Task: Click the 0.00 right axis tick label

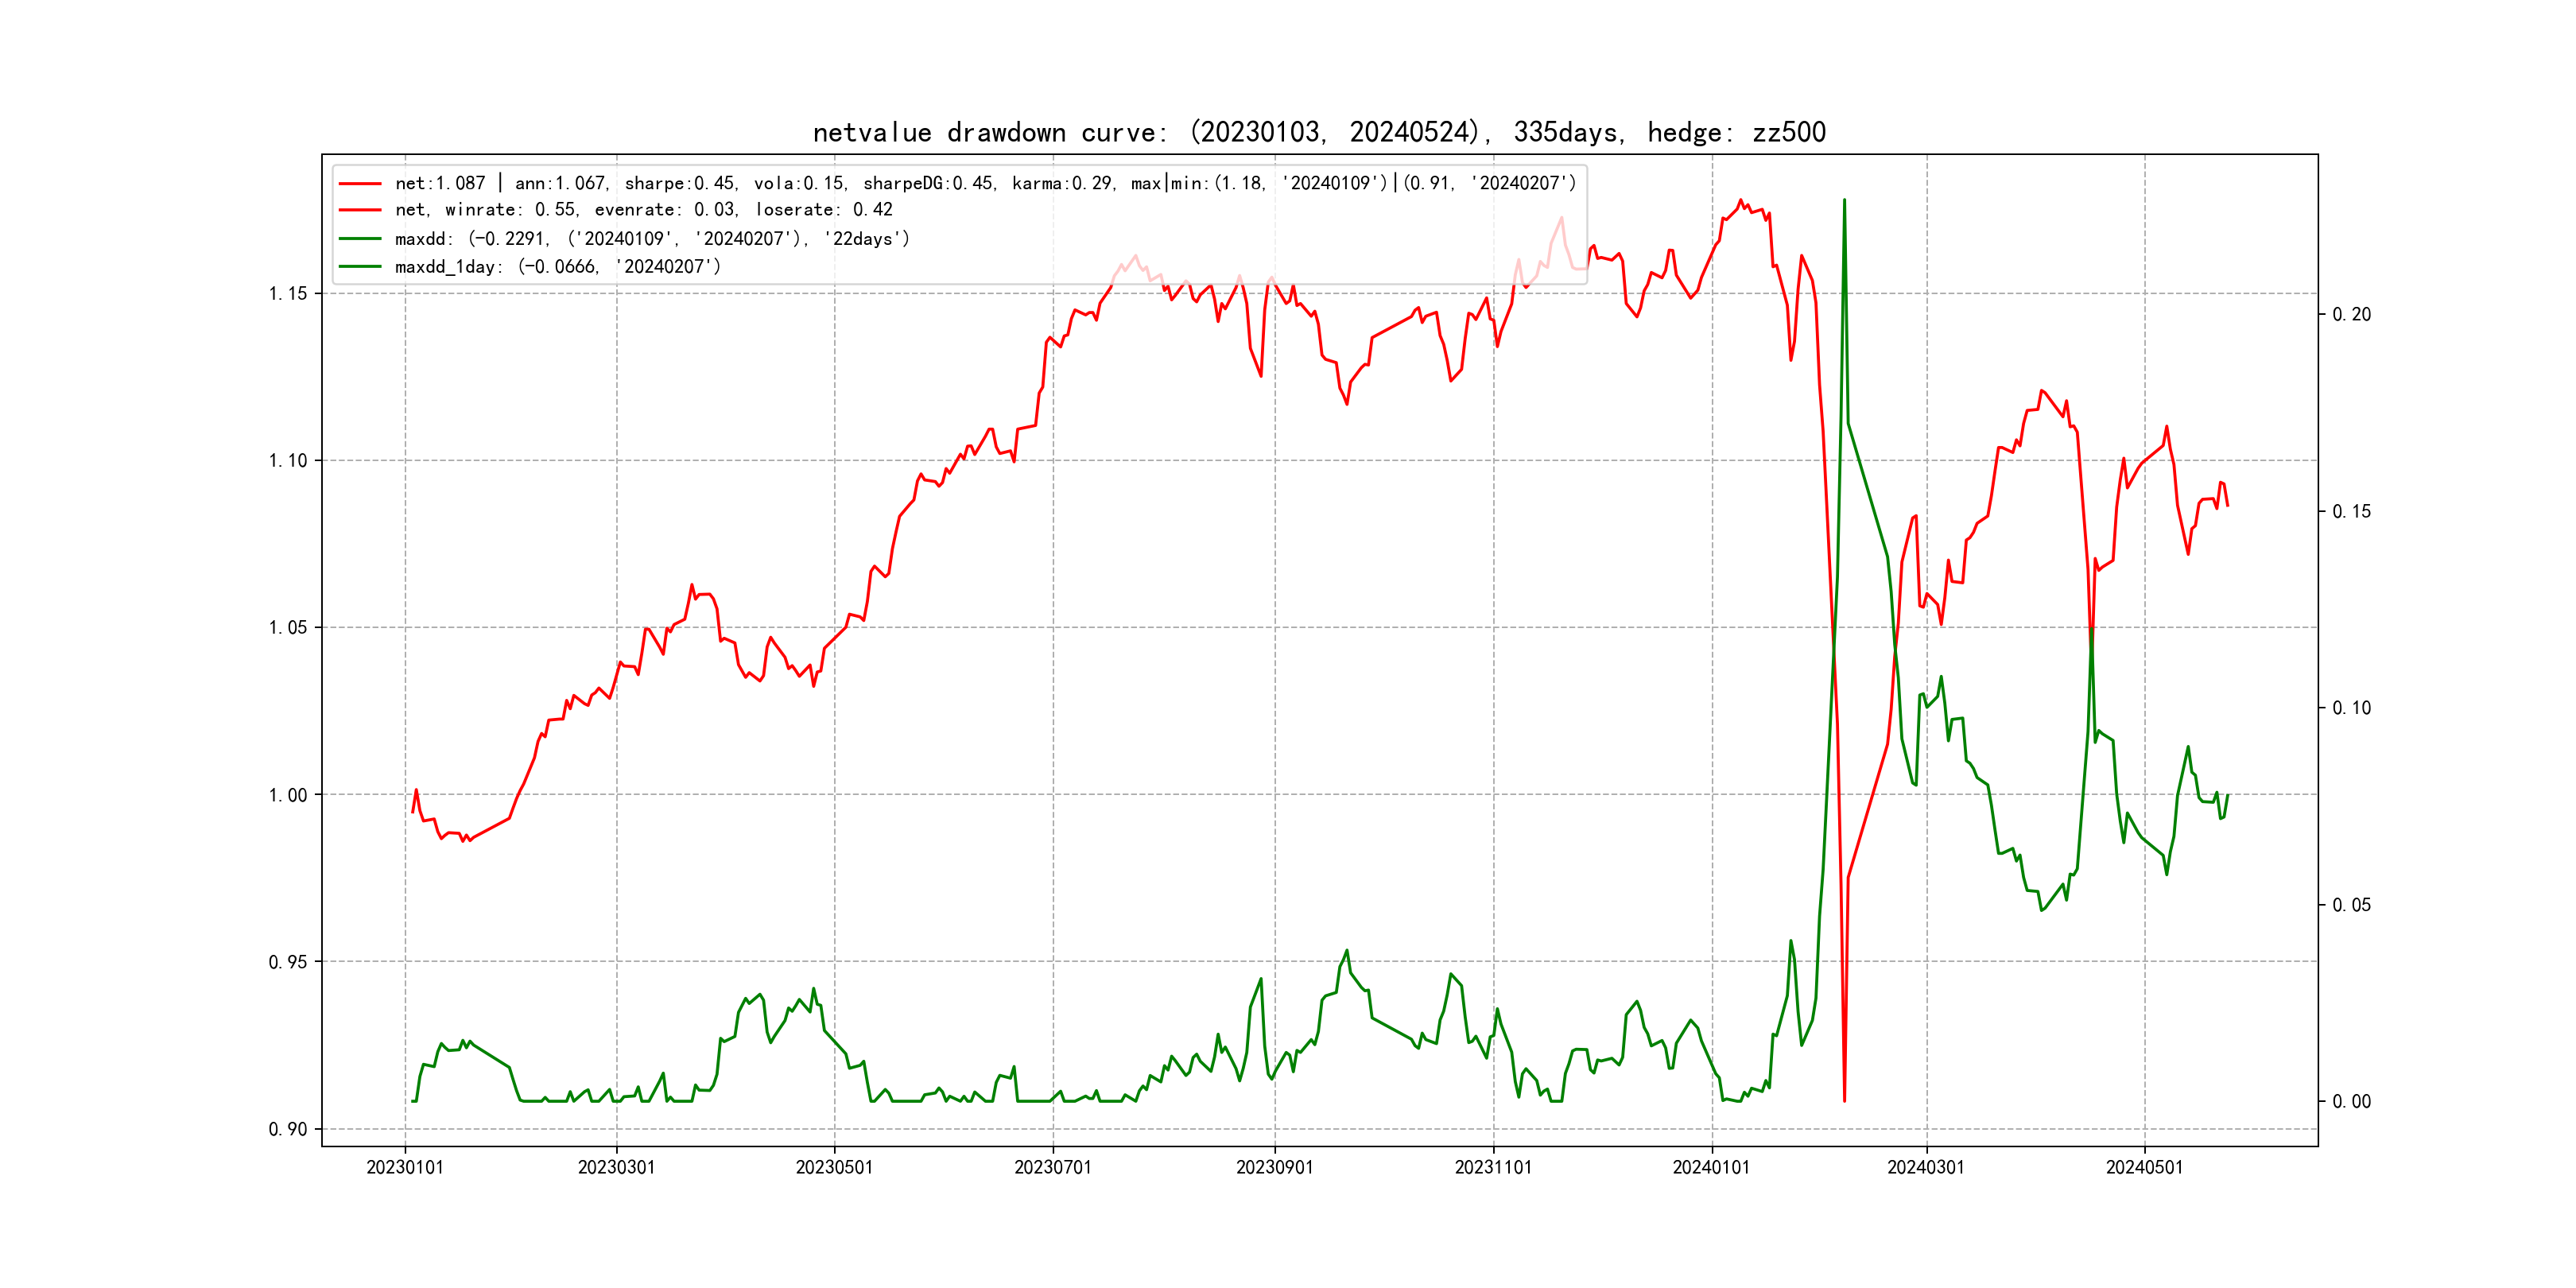Action: [2351, 1102]
